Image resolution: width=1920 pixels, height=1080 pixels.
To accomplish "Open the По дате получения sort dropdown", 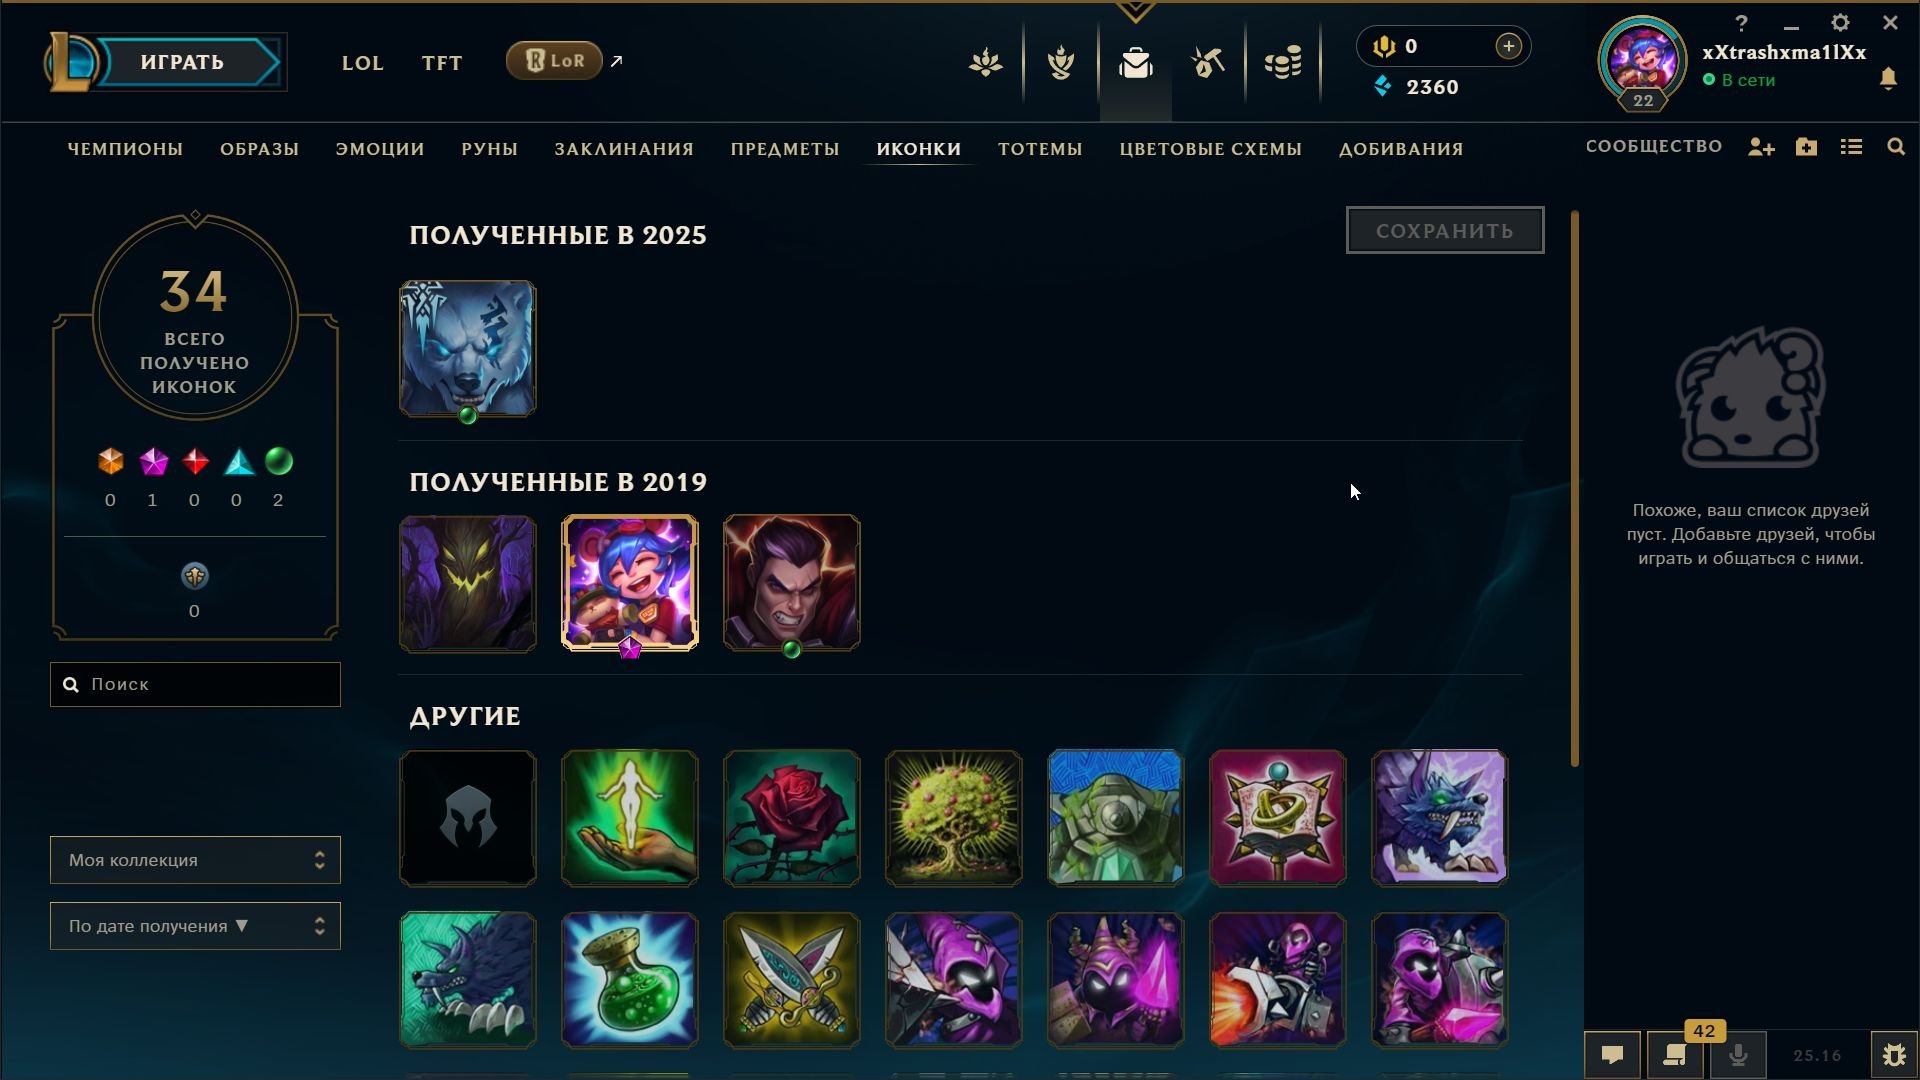I will [195, 926].
